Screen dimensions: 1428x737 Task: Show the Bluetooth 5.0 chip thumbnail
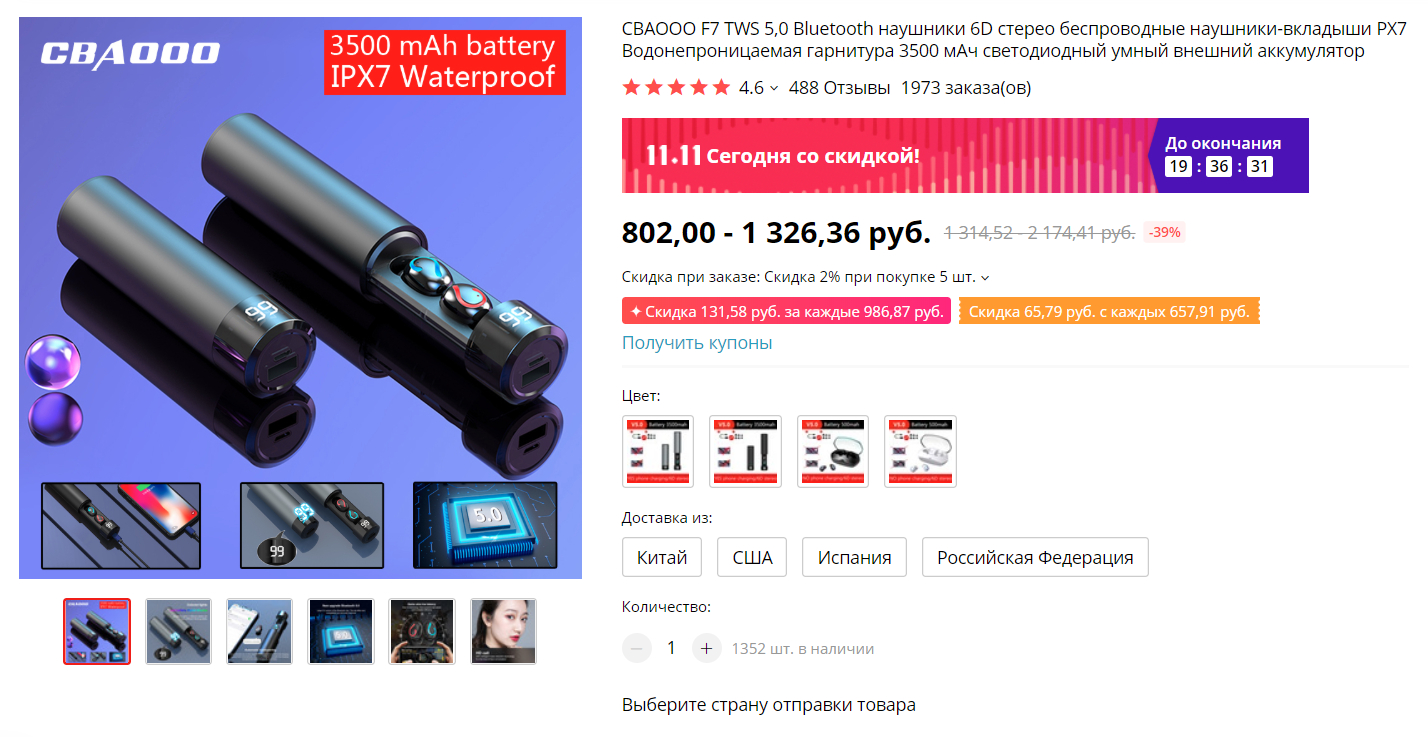coord(341,631)
